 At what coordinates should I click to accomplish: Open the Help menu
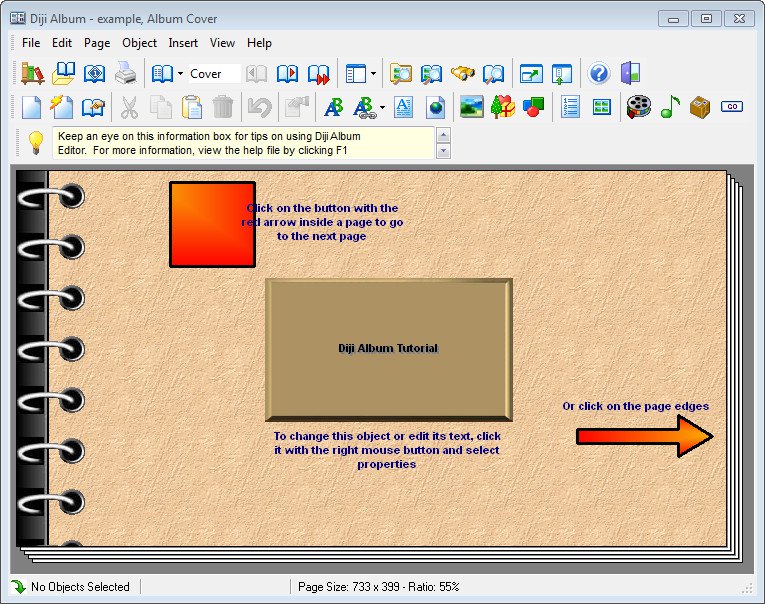pyautogui.click(x=259, y=43)
